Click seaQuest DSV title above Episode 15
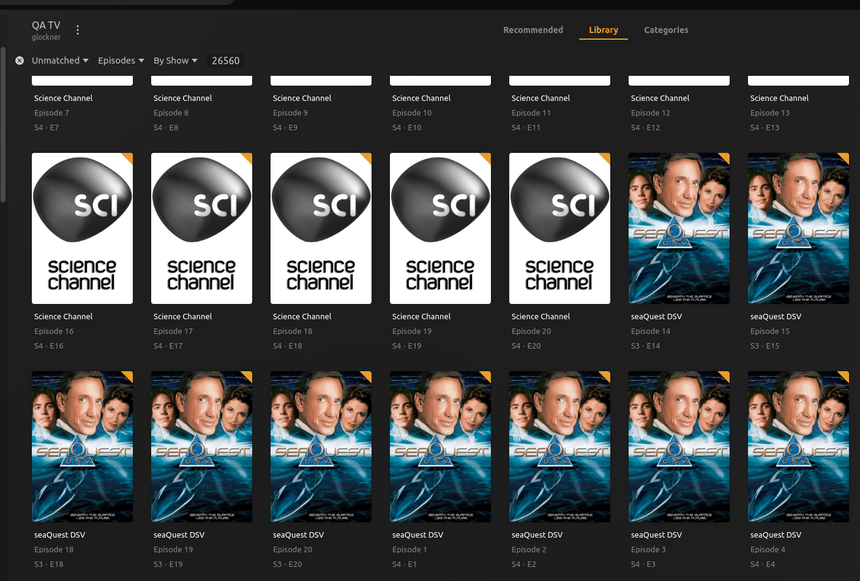The height and width of the screenshot is (581, 860). [x=776, y=317]
